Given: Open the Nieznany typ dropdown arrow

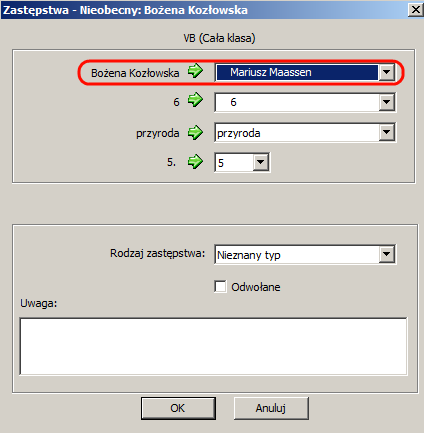Looking at the screenshot, I should (x=386, y=254).
